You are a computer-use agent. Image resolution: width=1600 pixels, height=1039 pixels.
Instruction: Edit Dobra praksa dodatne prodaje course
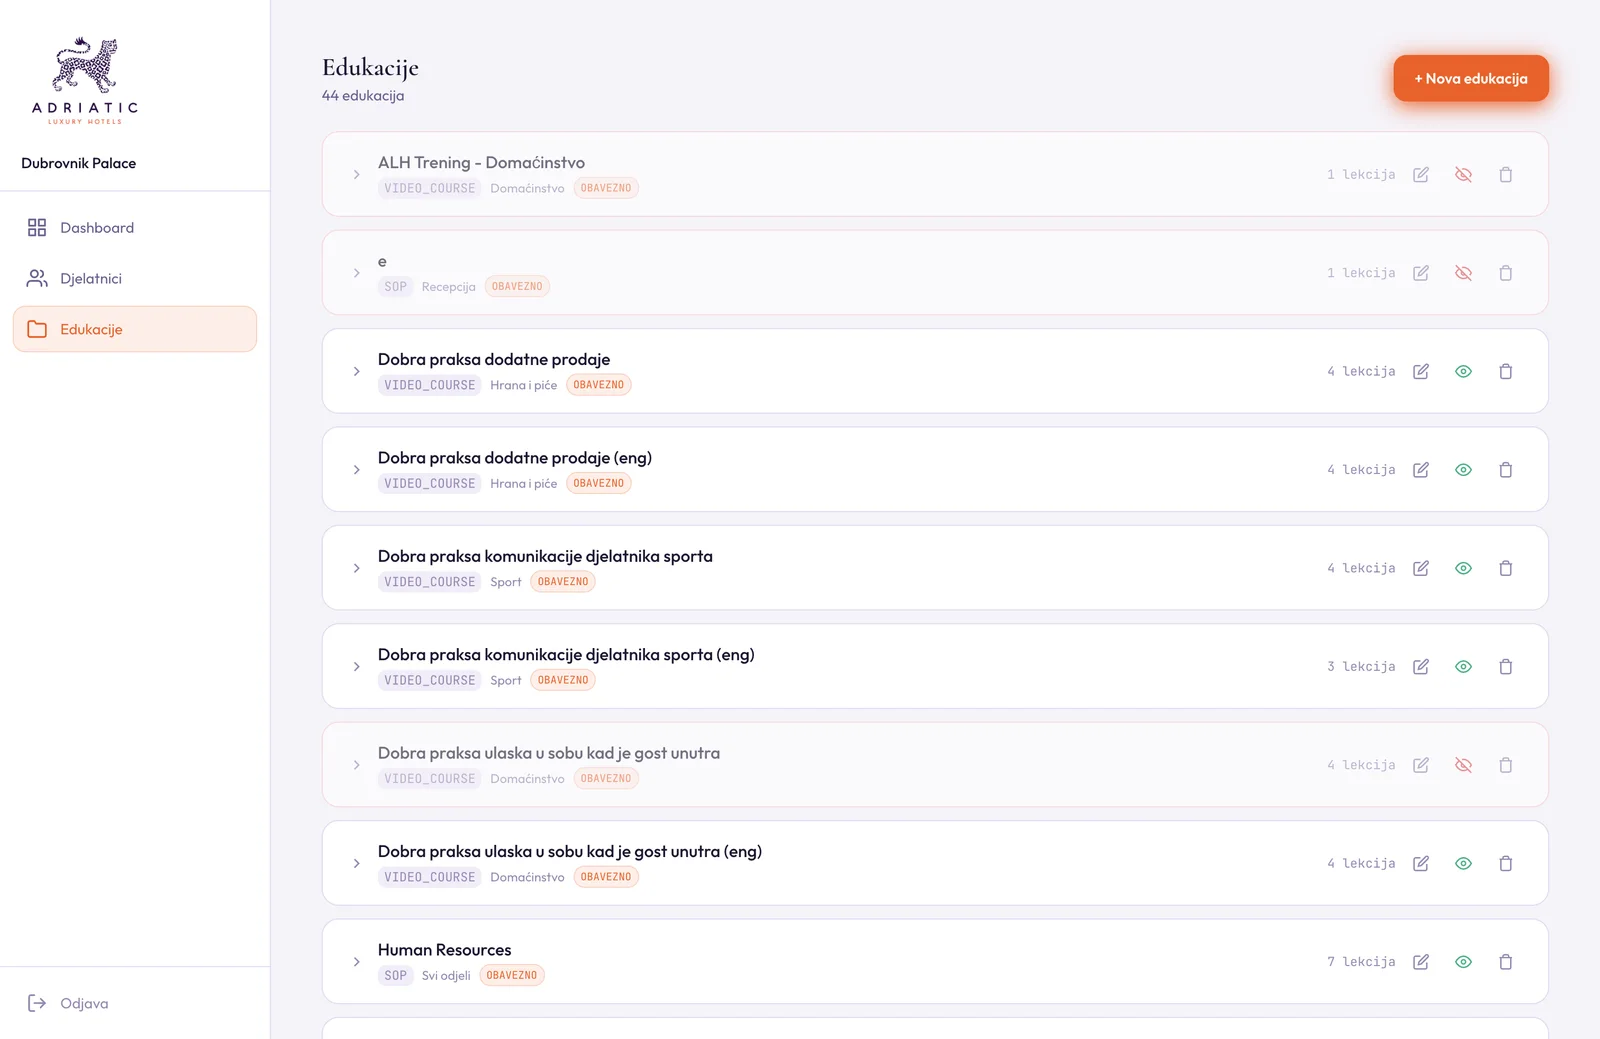tap(1421, 372)
